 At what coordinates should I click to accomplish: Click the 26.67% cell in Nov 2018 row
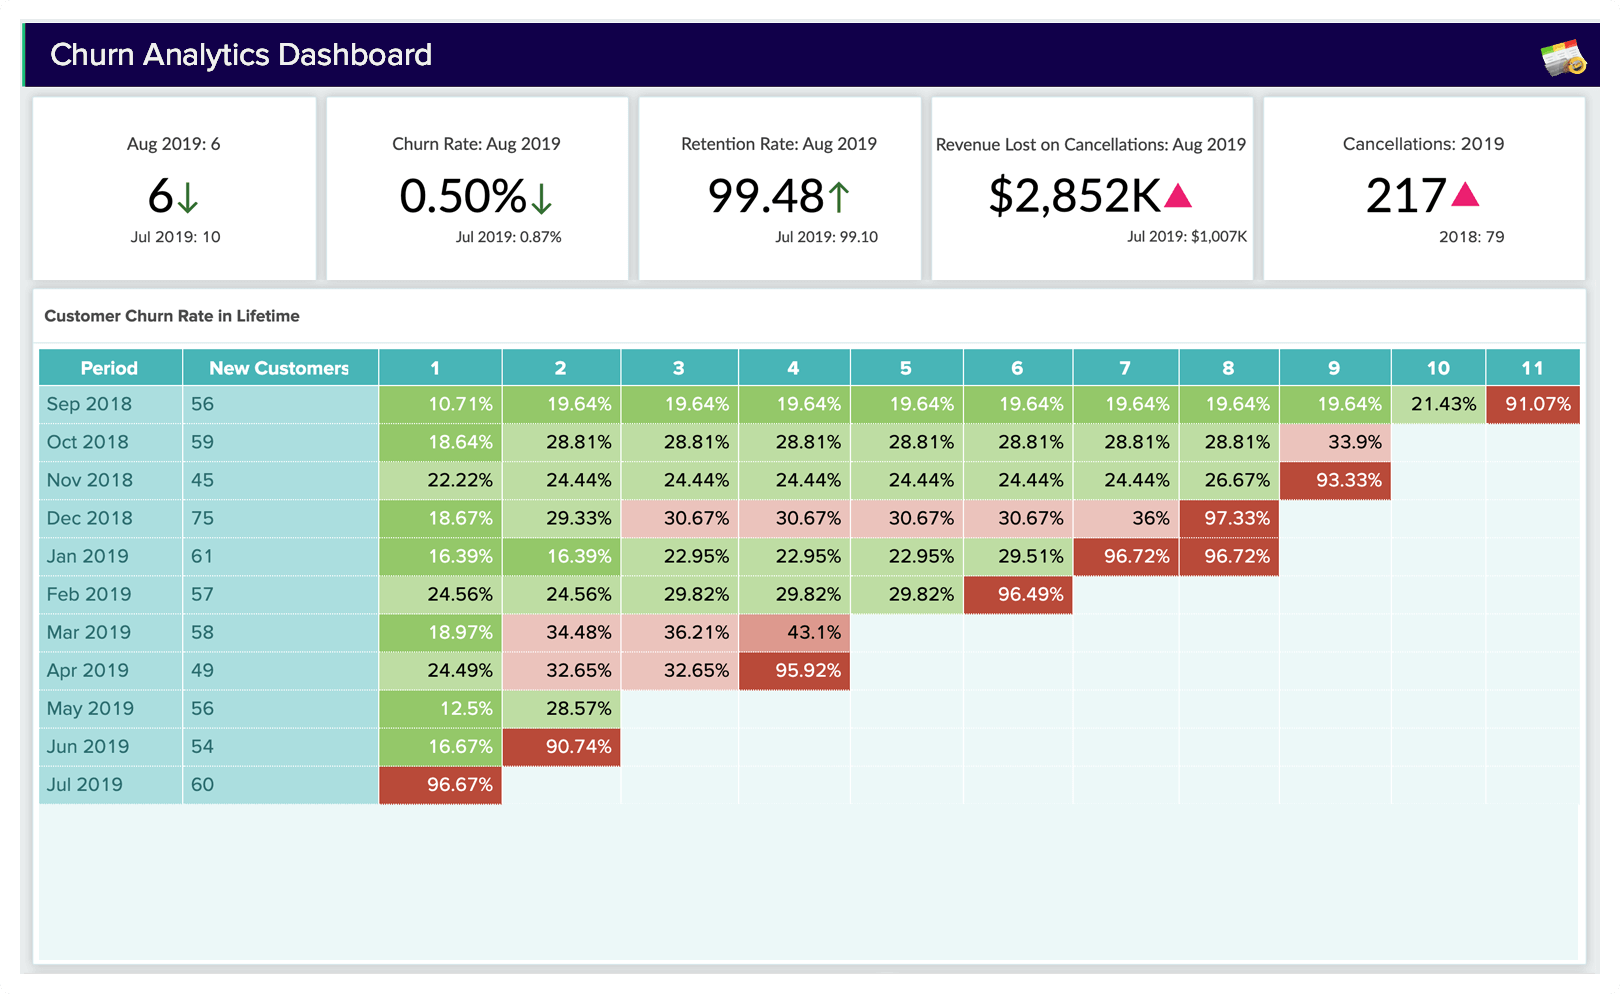tap(1229, 480)
